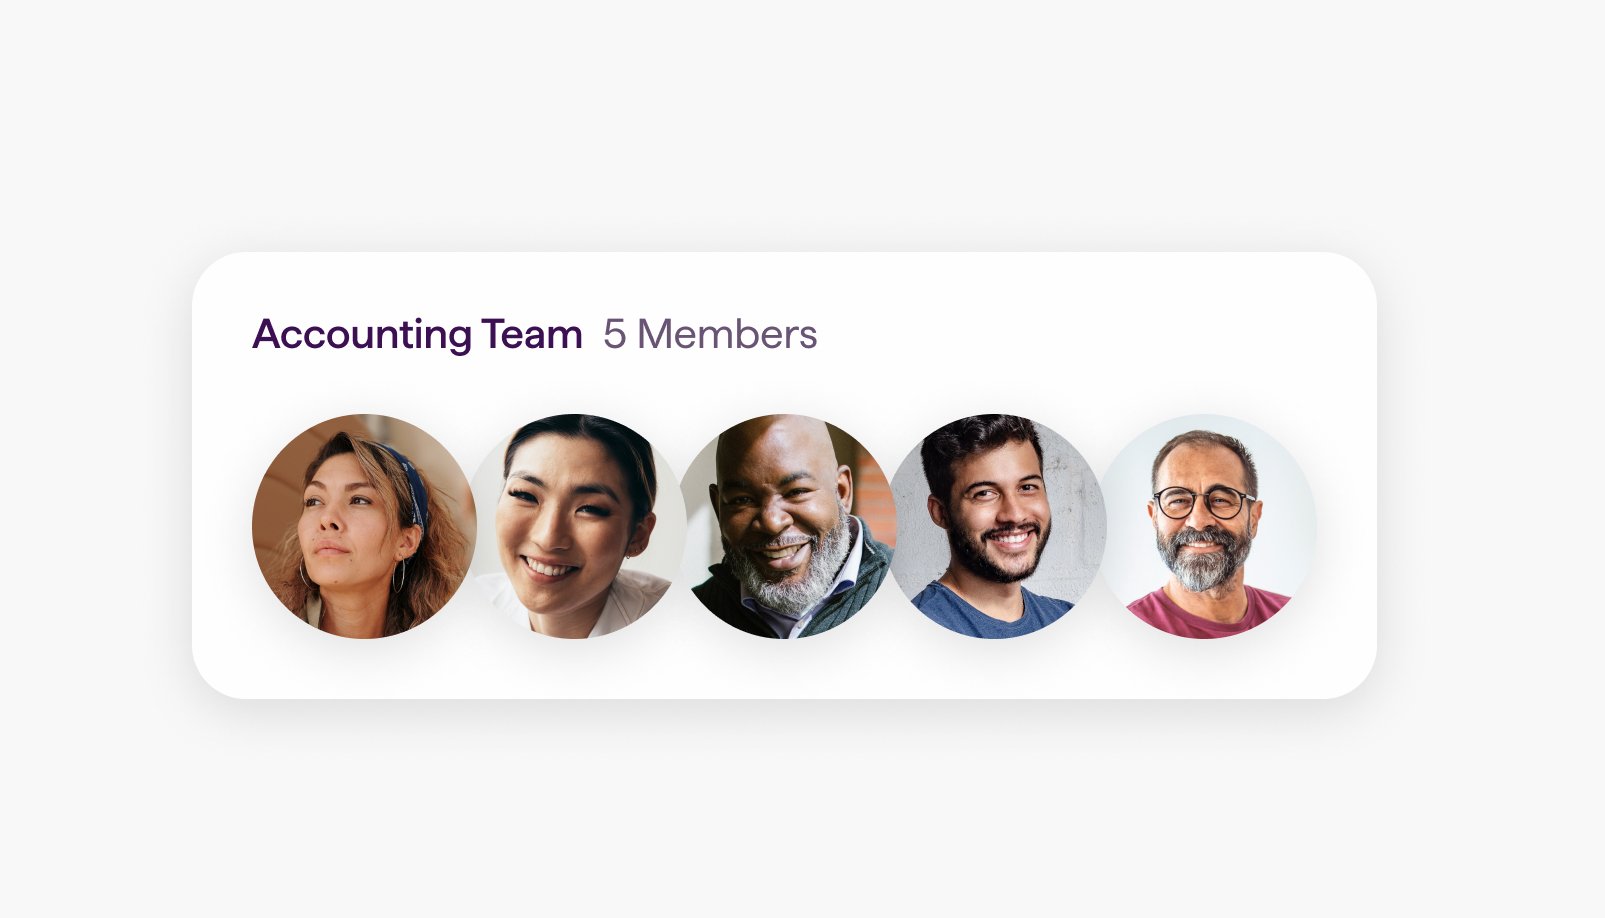Click the word Members beside the team name
The height and width of the screenshot is (918, 1605).
coord(727,334)
